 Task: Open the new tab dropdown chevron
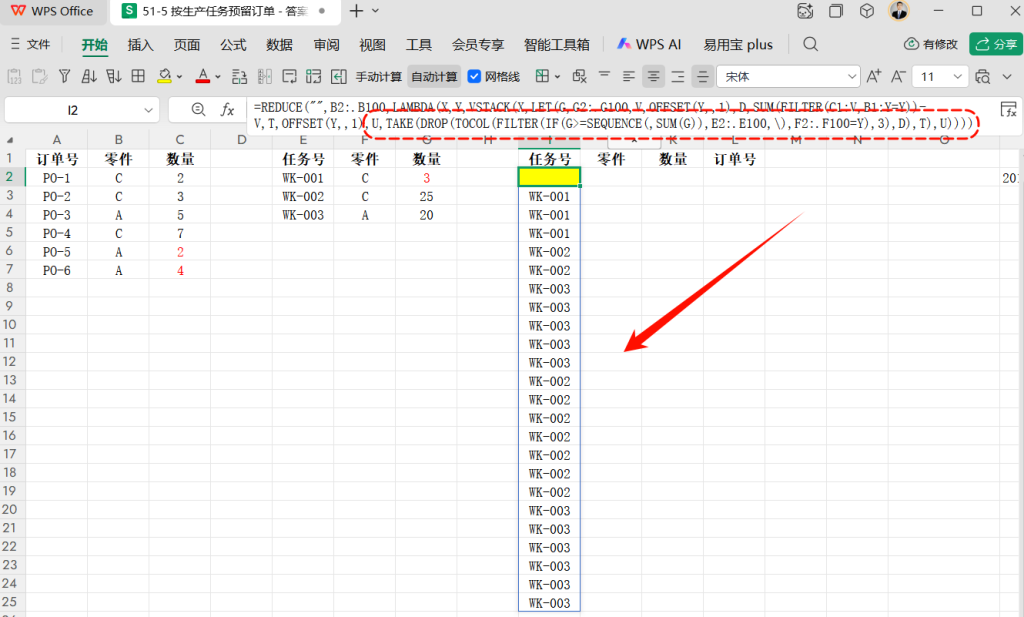(376, 10)
